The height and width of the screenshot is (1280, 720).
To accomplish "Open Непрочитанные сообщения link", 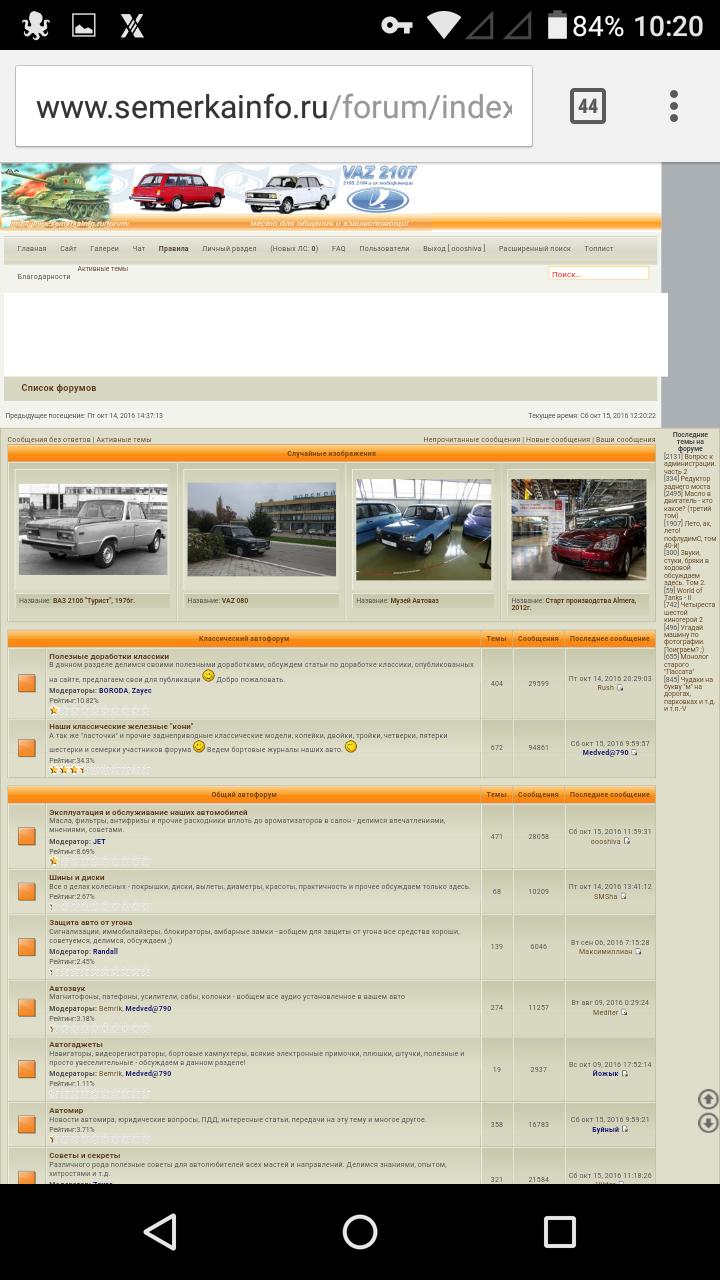I will (471, 439).
